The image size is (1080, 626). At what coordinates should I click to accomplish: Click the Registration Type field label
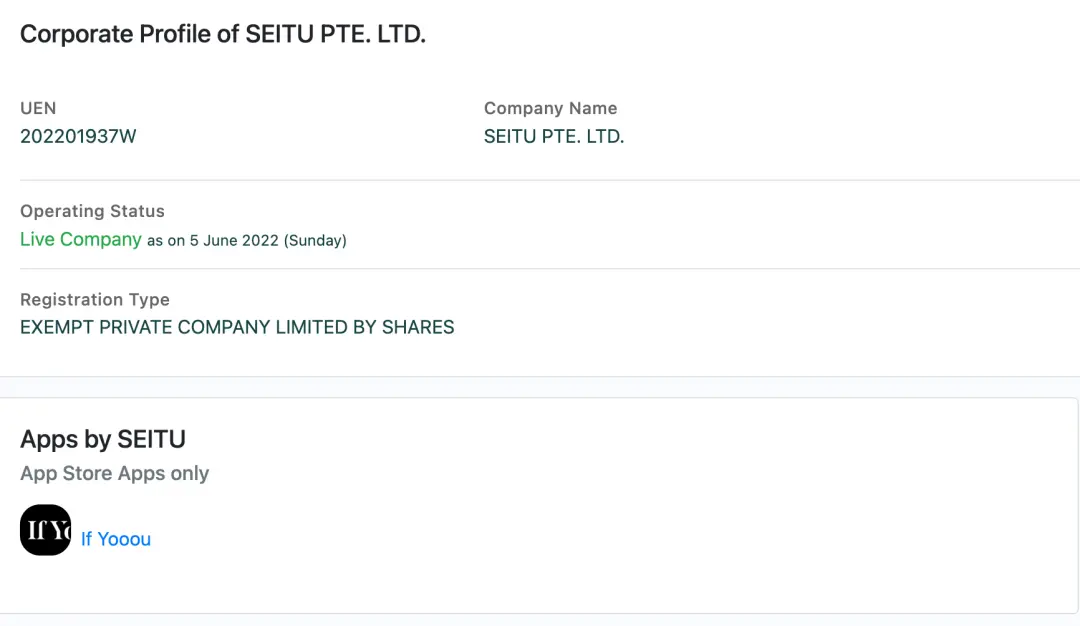click(95, 299)
